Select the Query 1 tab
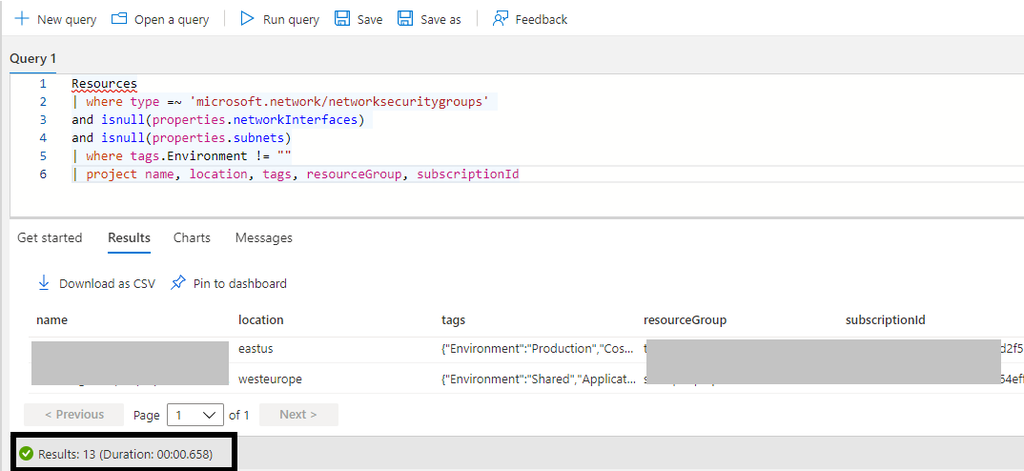 pos(33,59)
